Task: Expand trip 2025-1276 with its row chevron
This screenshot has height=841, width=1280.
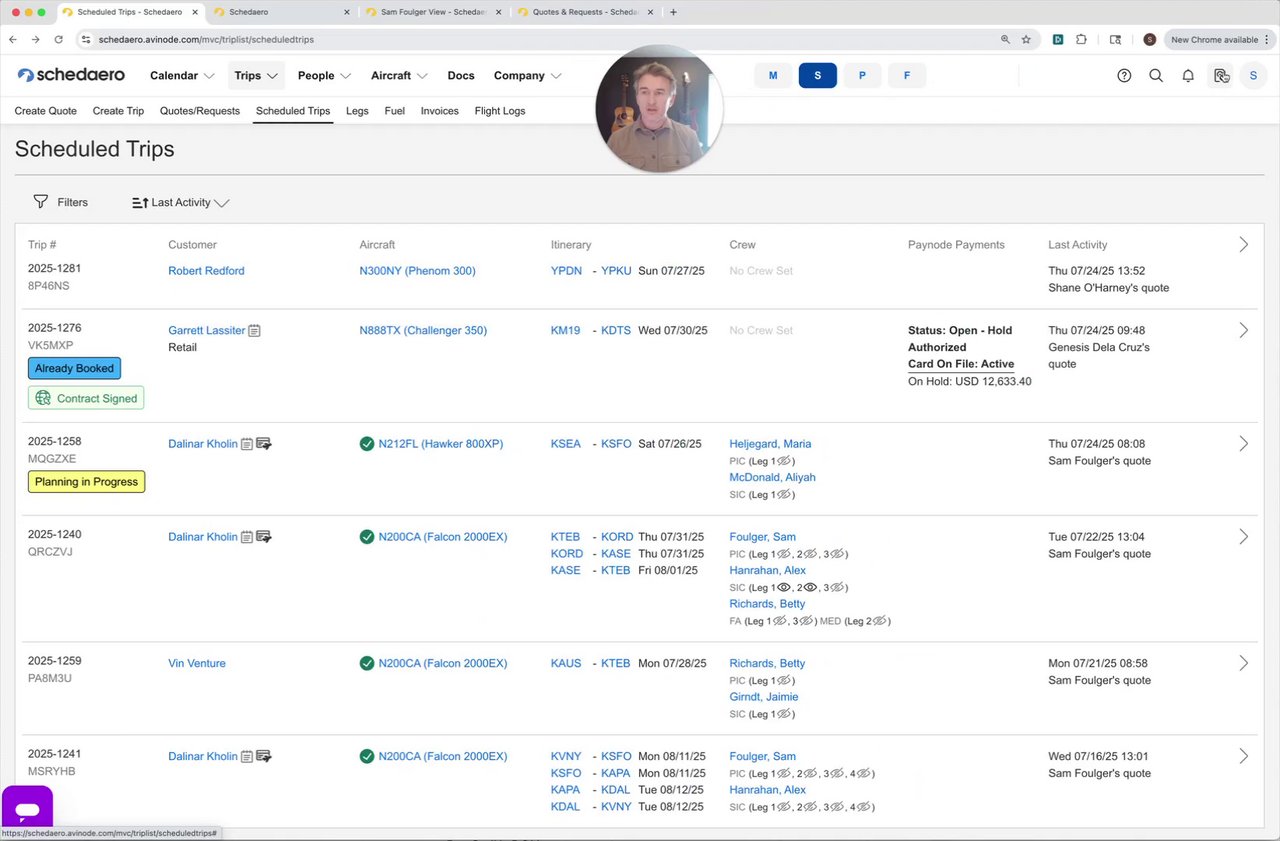Action: tap(1243, 330)
